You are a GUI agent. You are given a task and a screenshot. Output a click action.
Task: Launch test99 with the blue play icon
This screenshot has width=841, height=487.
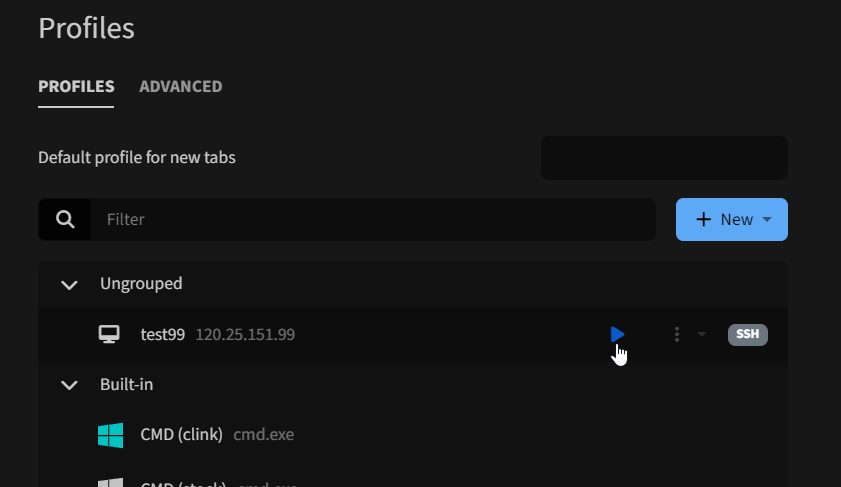(x=617, y=334)
